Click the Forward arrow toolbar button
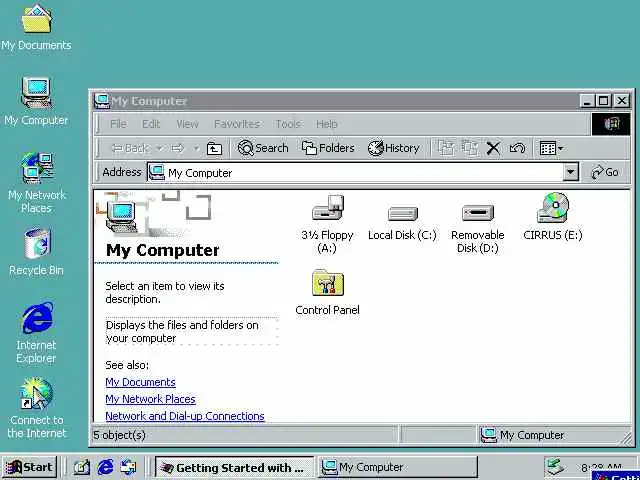This screenshot has width=640, height=480. point(178,148)
